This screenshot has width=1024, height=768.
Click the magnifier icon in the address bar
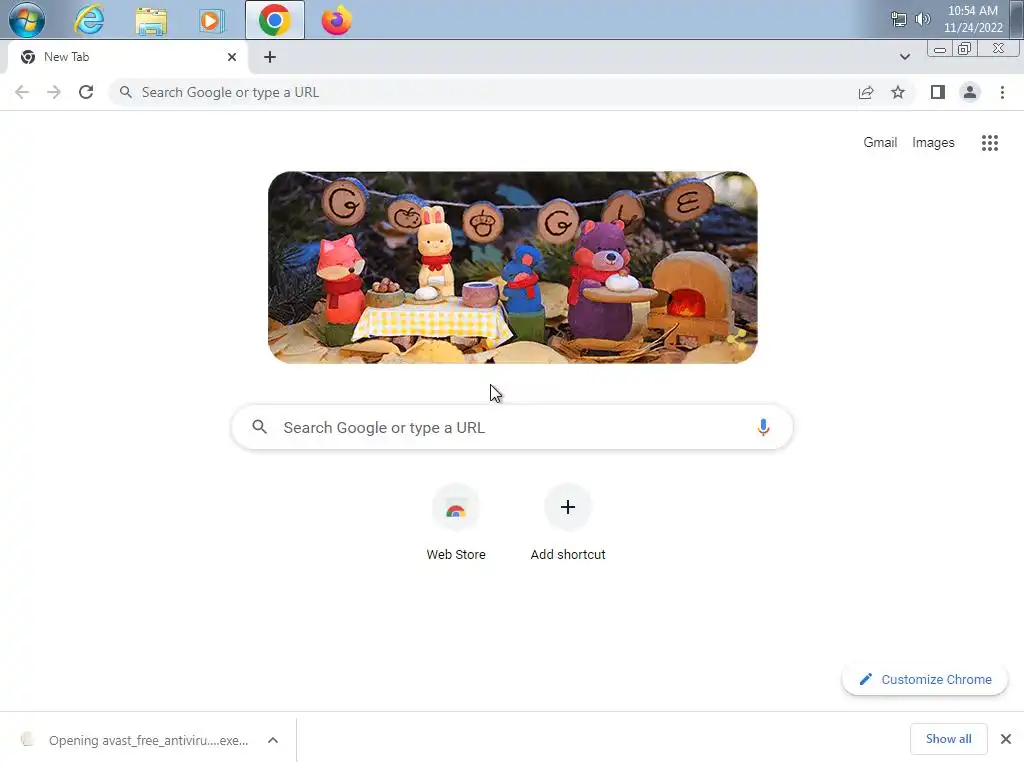tap(126, 92)
